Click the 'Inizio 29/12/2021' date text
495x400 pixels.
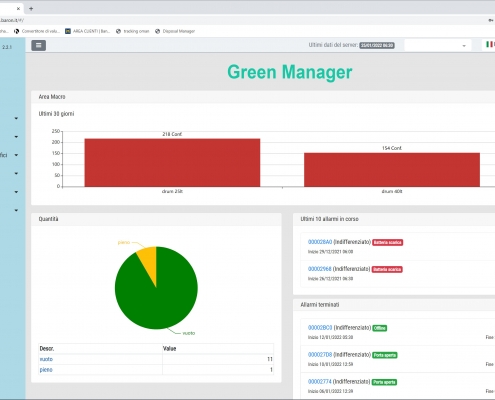(x=330, y=252)
